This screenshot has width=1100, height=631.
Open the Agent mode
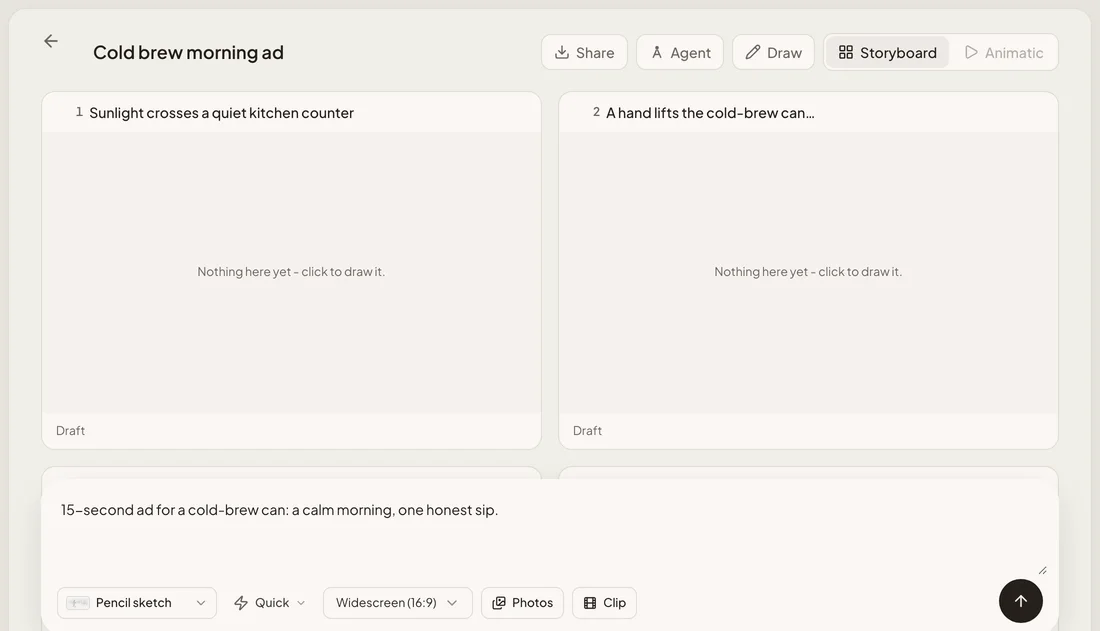pyautogui.click(x=680, y=53)
